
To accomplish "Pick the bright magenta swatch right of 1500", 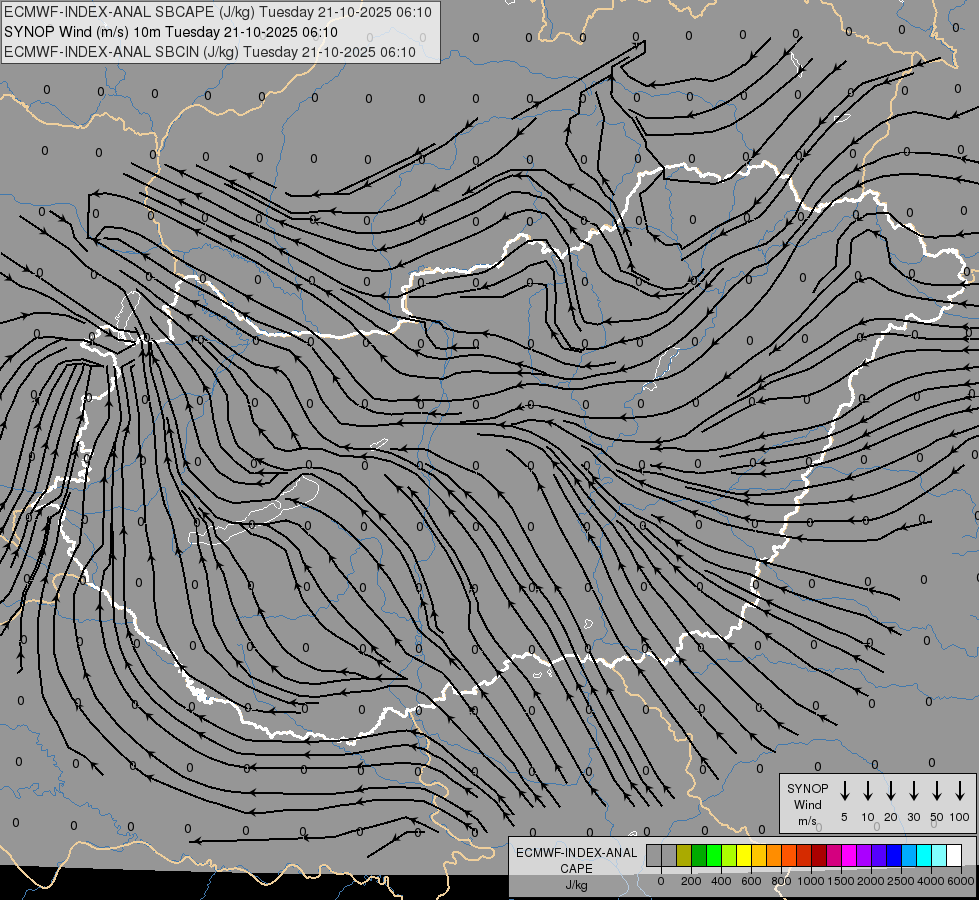I will click(x=849, y=855).
